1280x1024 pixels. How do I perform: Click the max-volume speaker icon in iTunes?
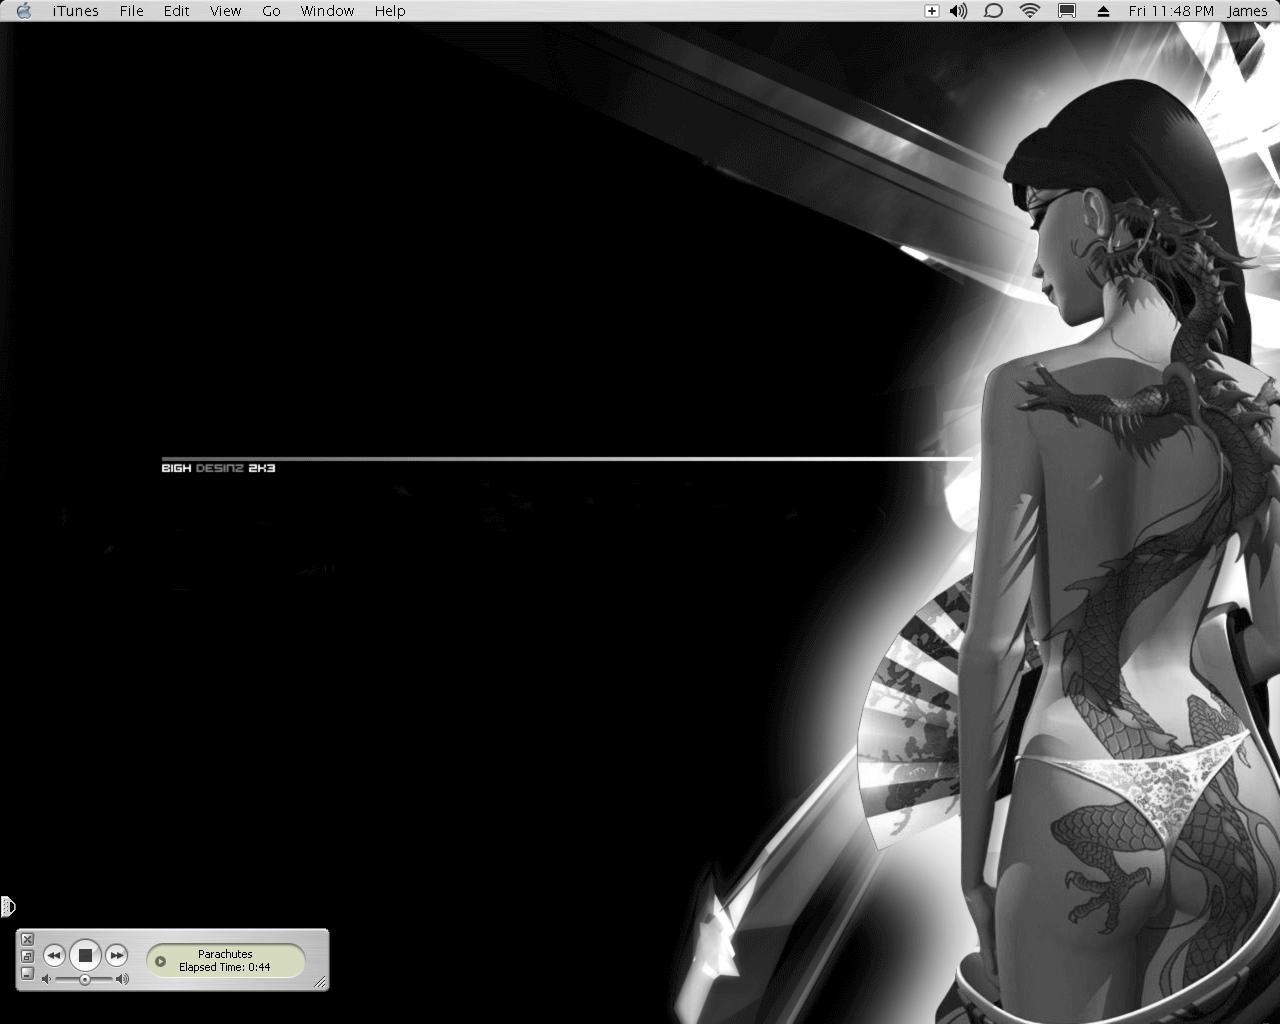coord(122,979)
